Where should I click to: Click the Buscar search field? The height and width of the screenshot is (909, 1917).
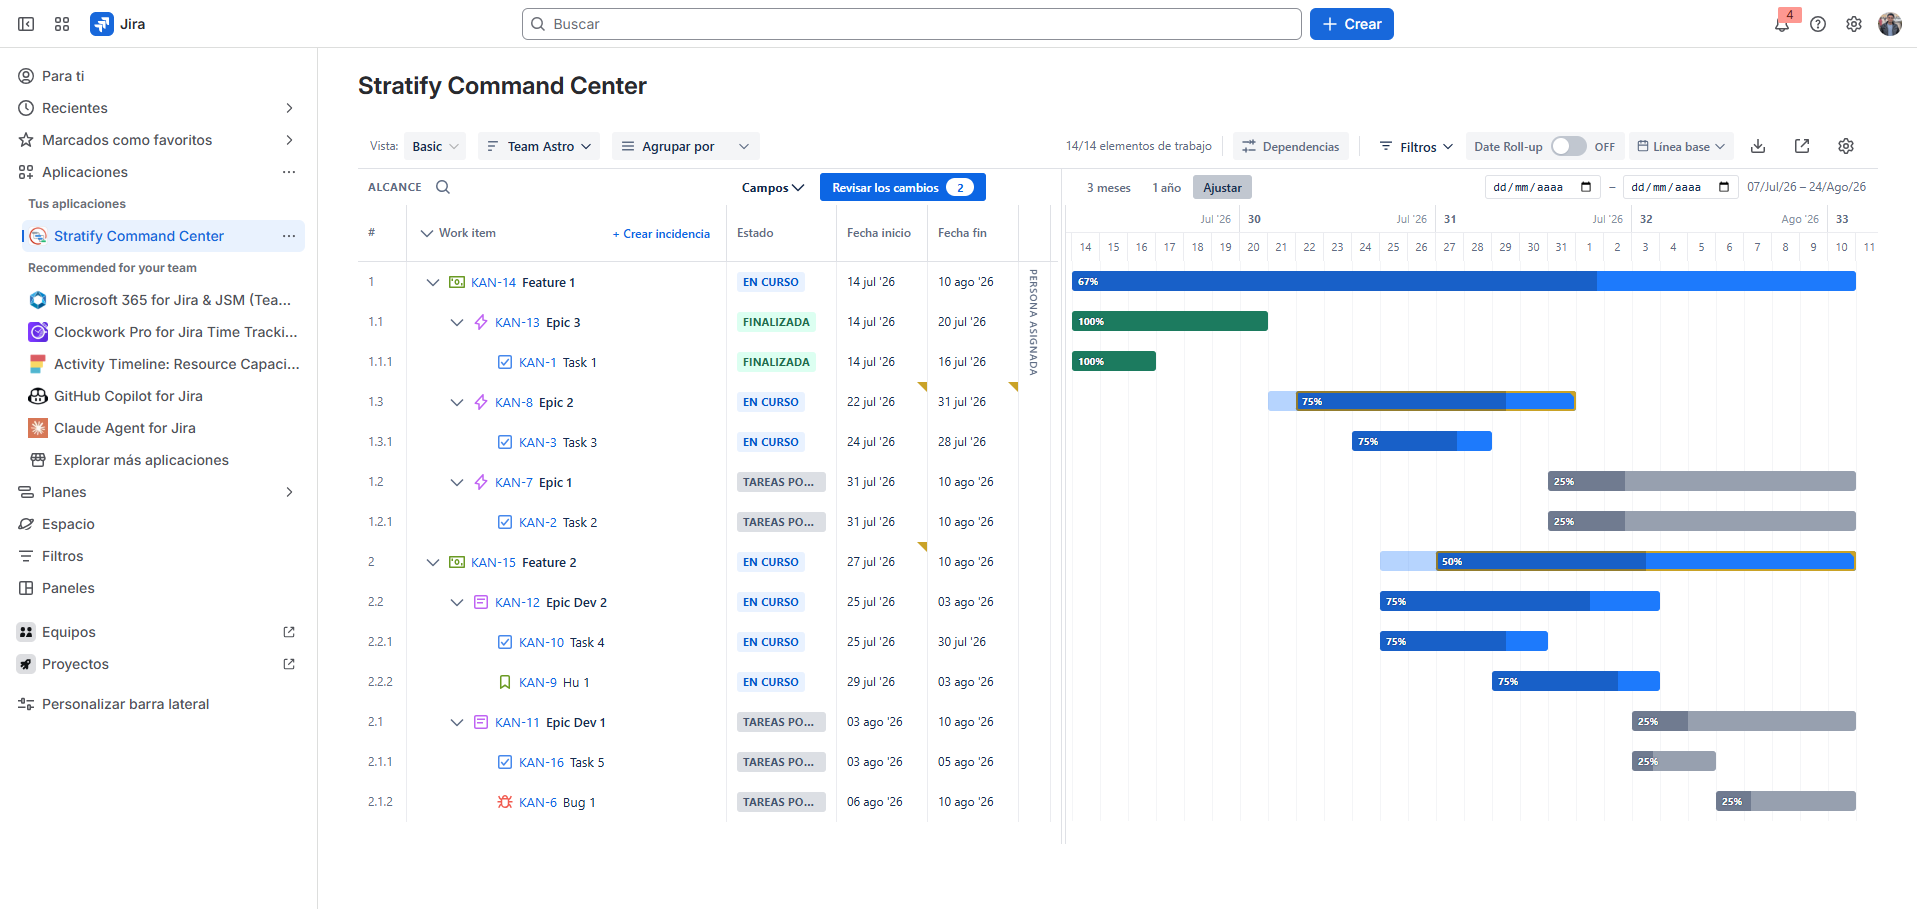pos(911,24)
